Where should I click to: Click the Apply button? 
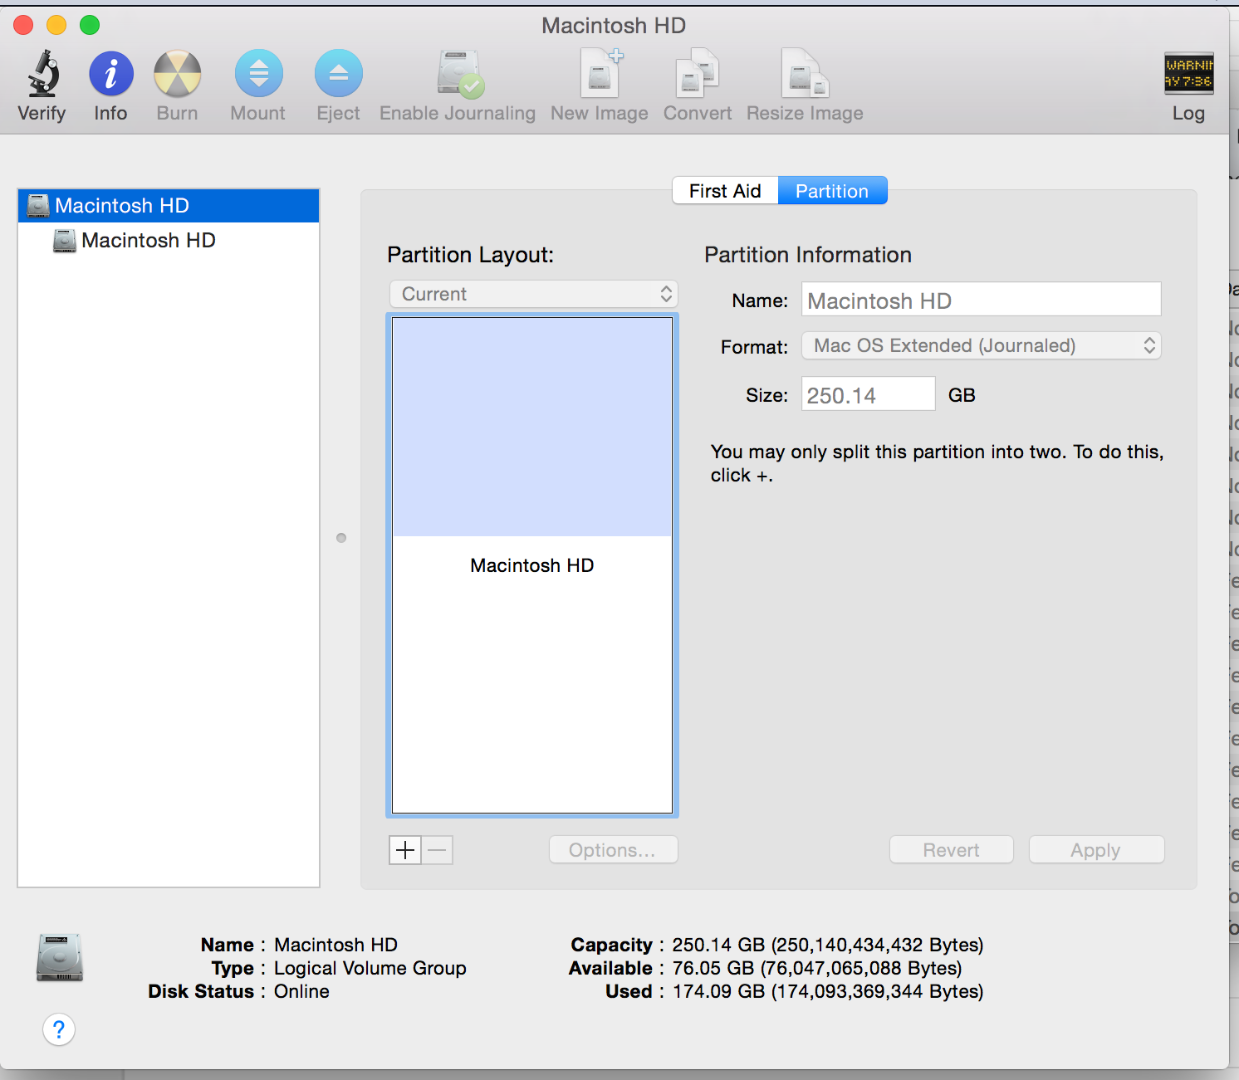1096,849
